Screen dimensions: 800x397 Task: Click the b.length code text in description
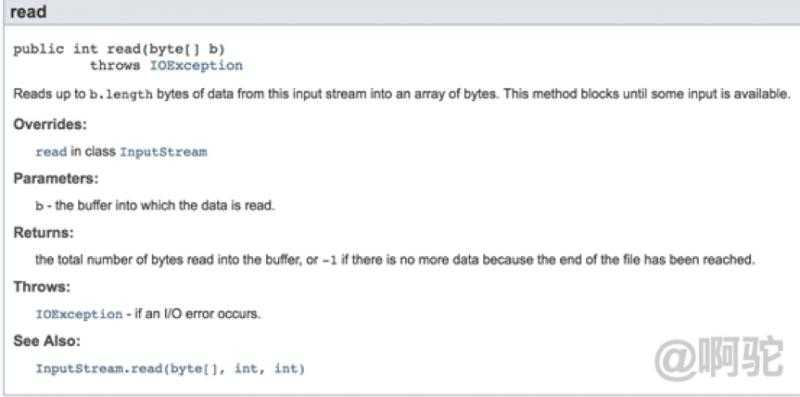(x=121, y=95)
